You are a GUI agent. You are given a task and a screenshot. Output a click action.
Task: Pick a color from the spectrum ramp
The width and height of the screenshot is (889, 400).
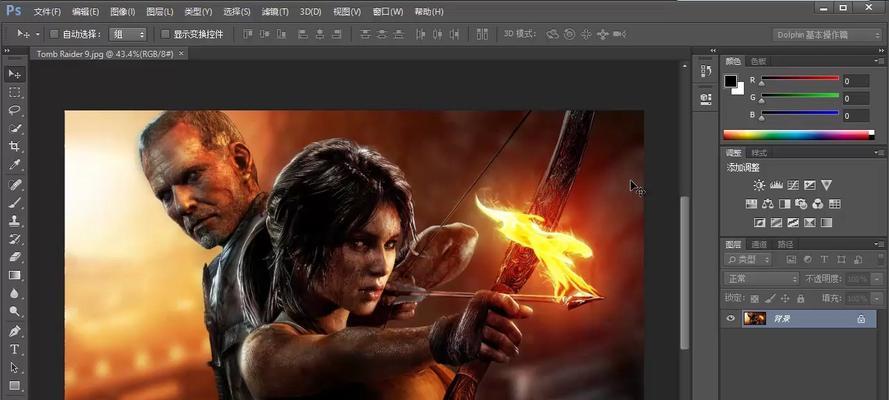click(799, 135)
